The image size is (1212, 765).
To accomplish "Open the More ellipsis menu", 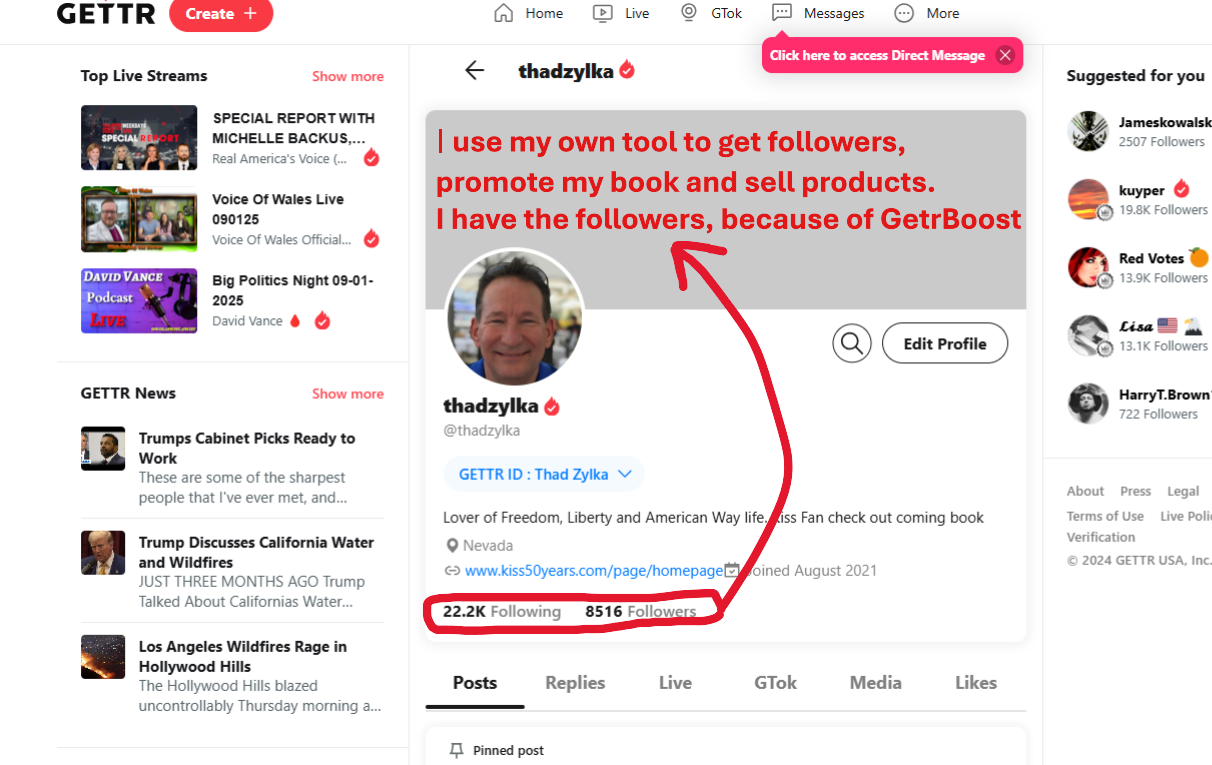I will point(904,13).
